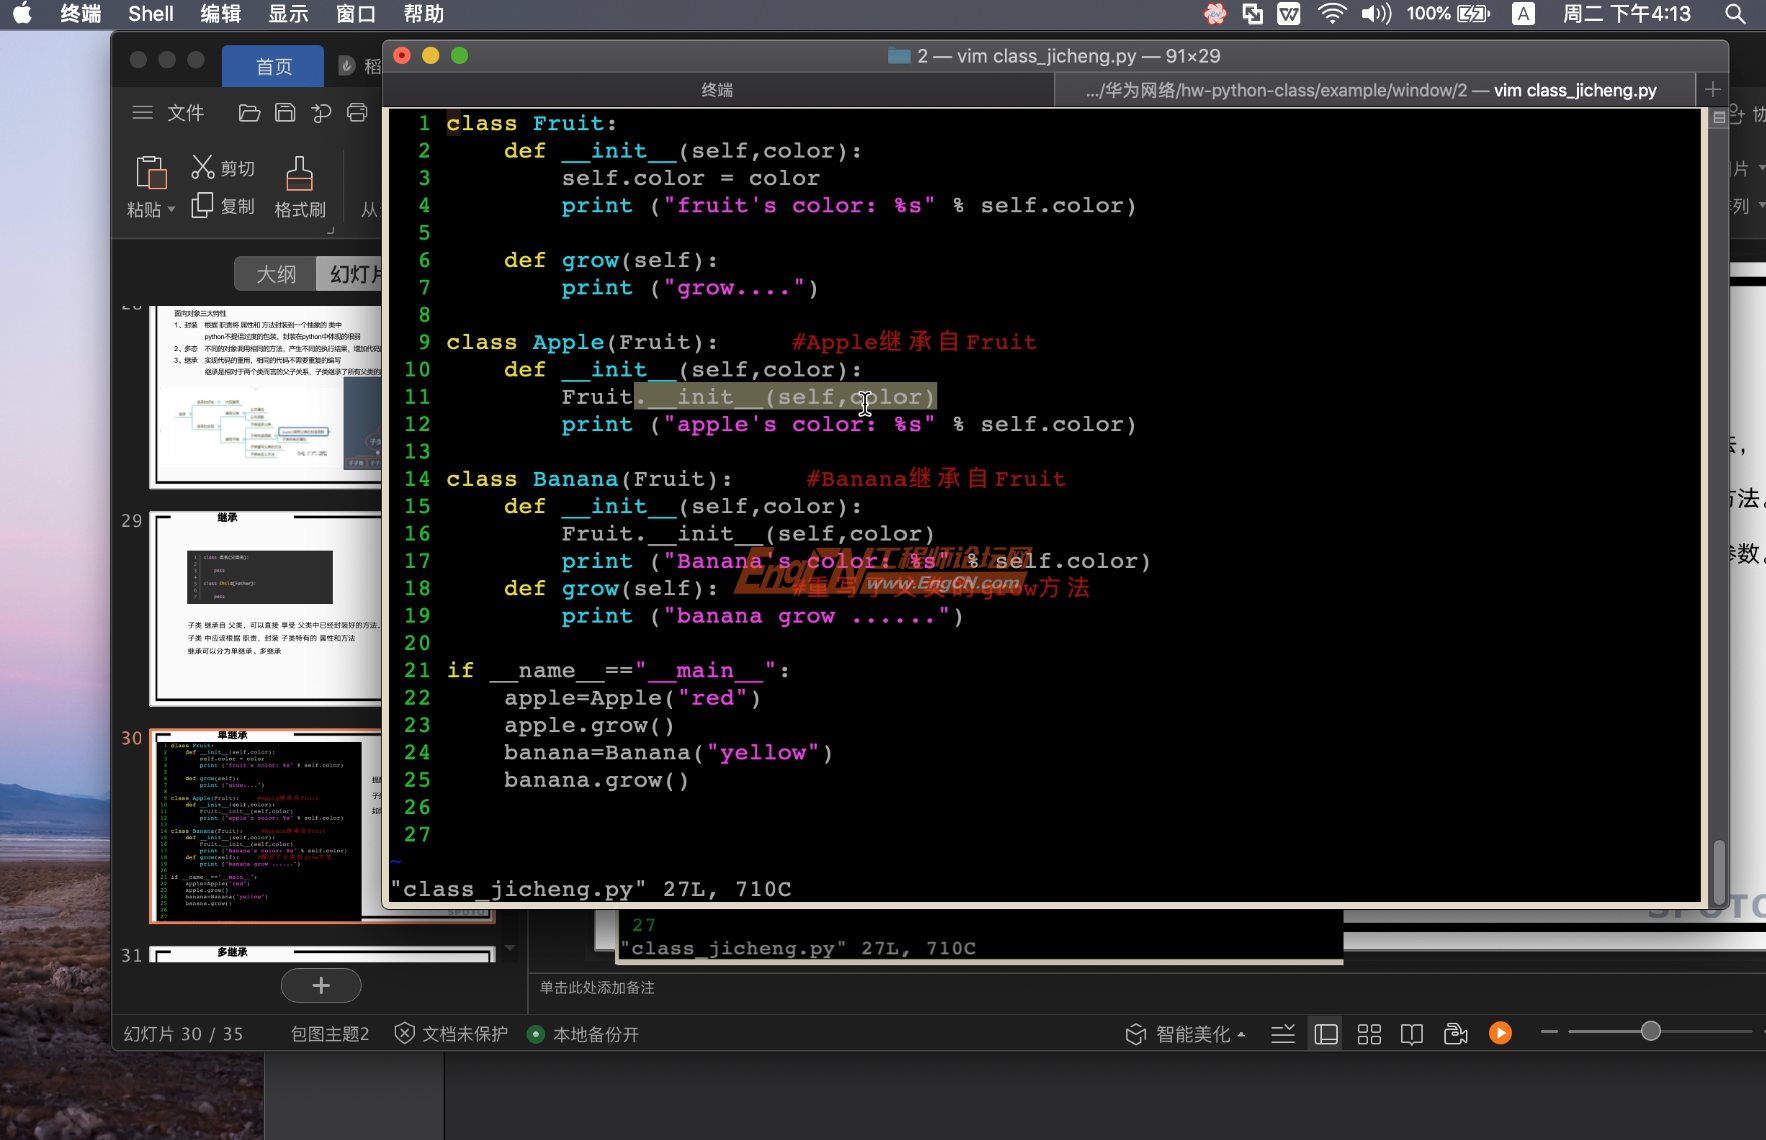Switch to slide sorter grid view icon
The image size is (1766, 1140).
coord(1369,1034)
